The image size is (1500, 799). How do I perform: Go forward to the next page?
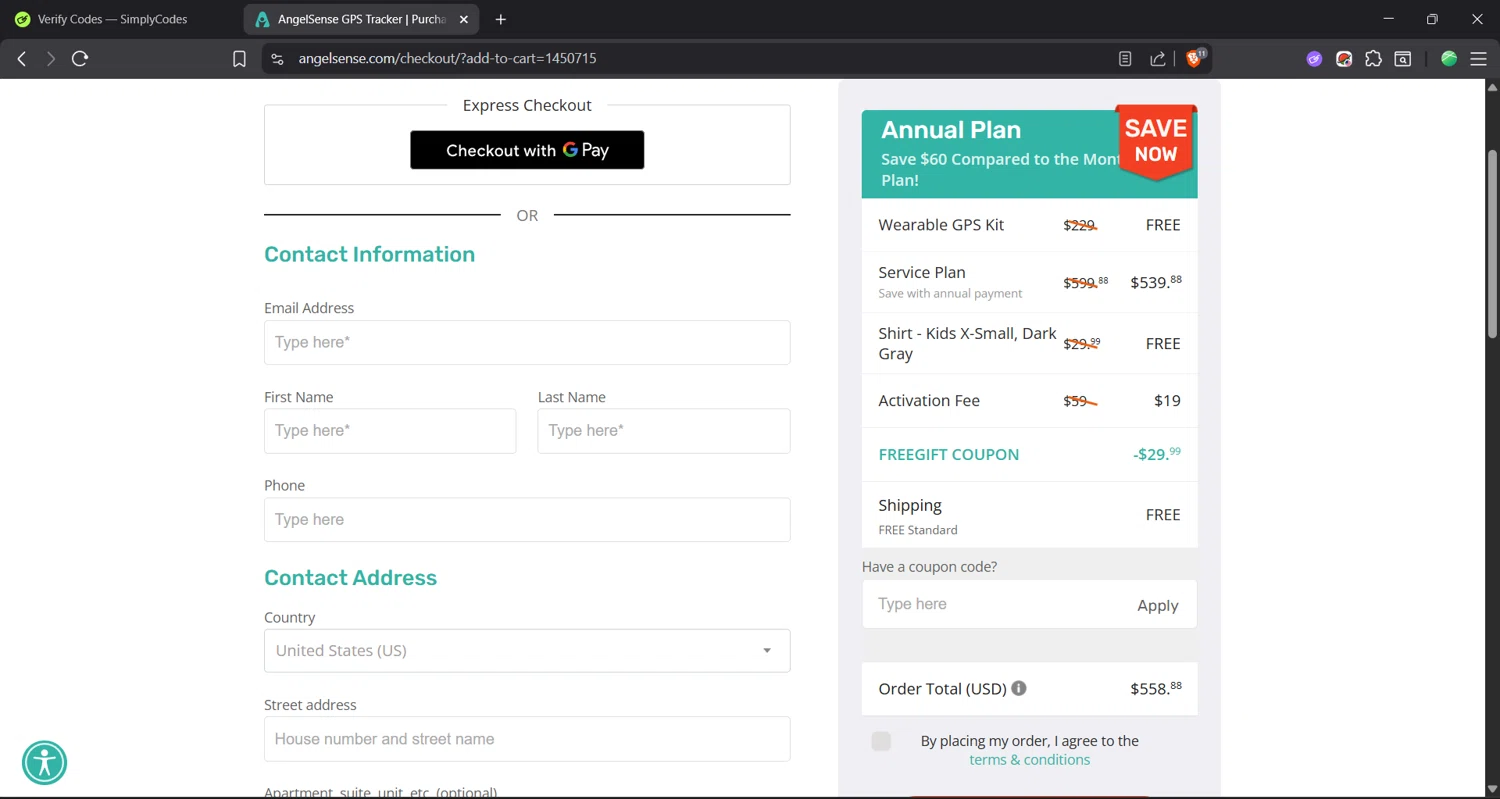[51, 59]
